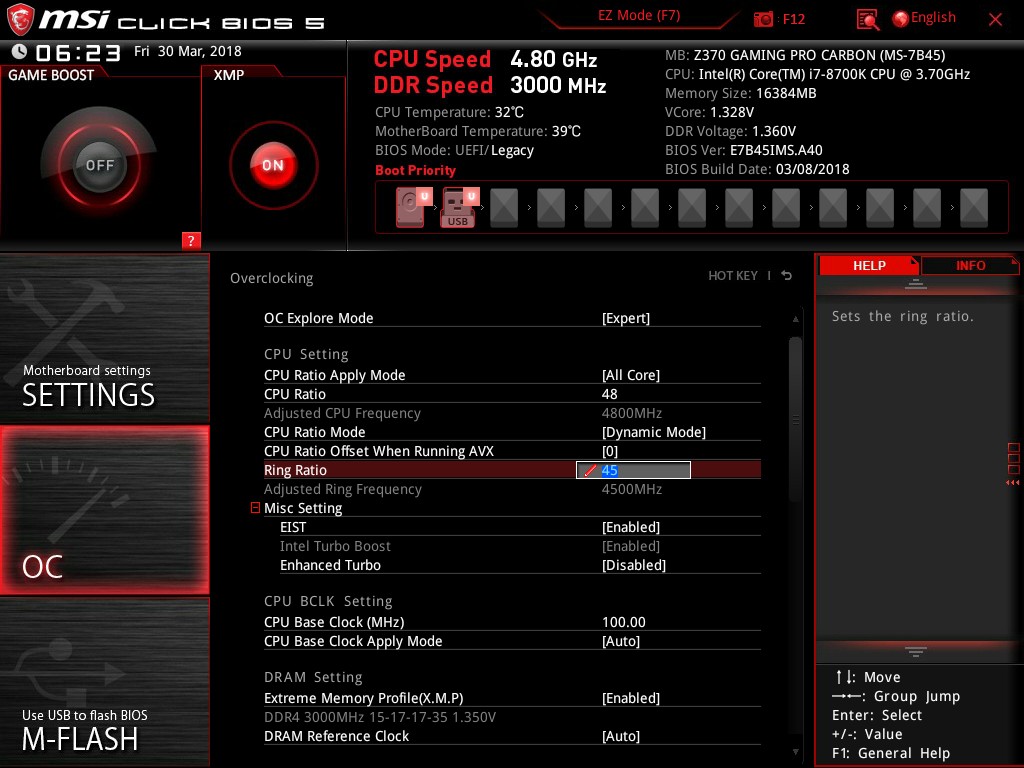Take a screenshot with the F12 camera icon

click(x=763, y=19)
